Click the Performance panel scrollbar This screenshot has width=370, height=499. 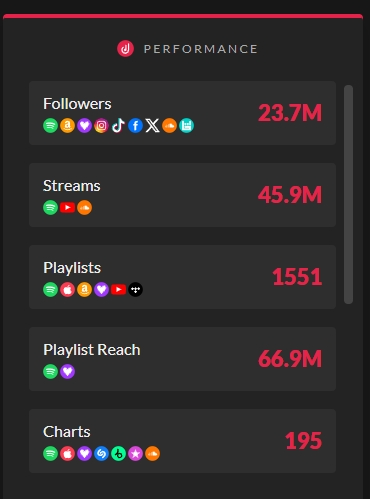348,194
